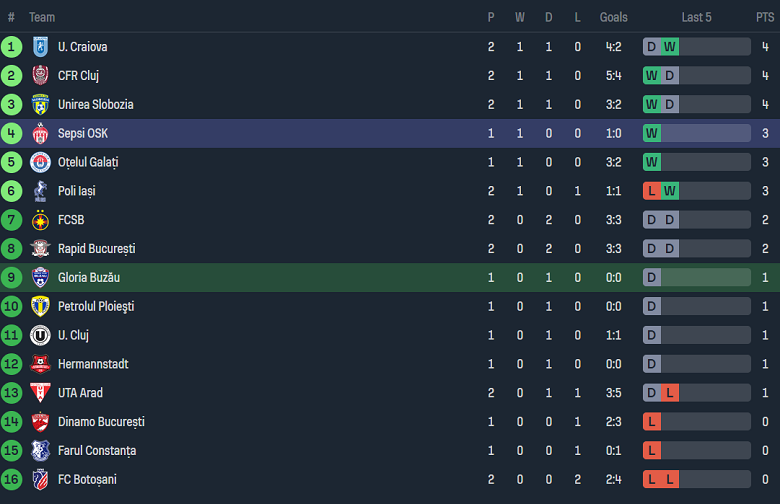The height and width of the screenshot is (504, 780).
Task: Sort table by PTS column header
Action: coord(765,17)
